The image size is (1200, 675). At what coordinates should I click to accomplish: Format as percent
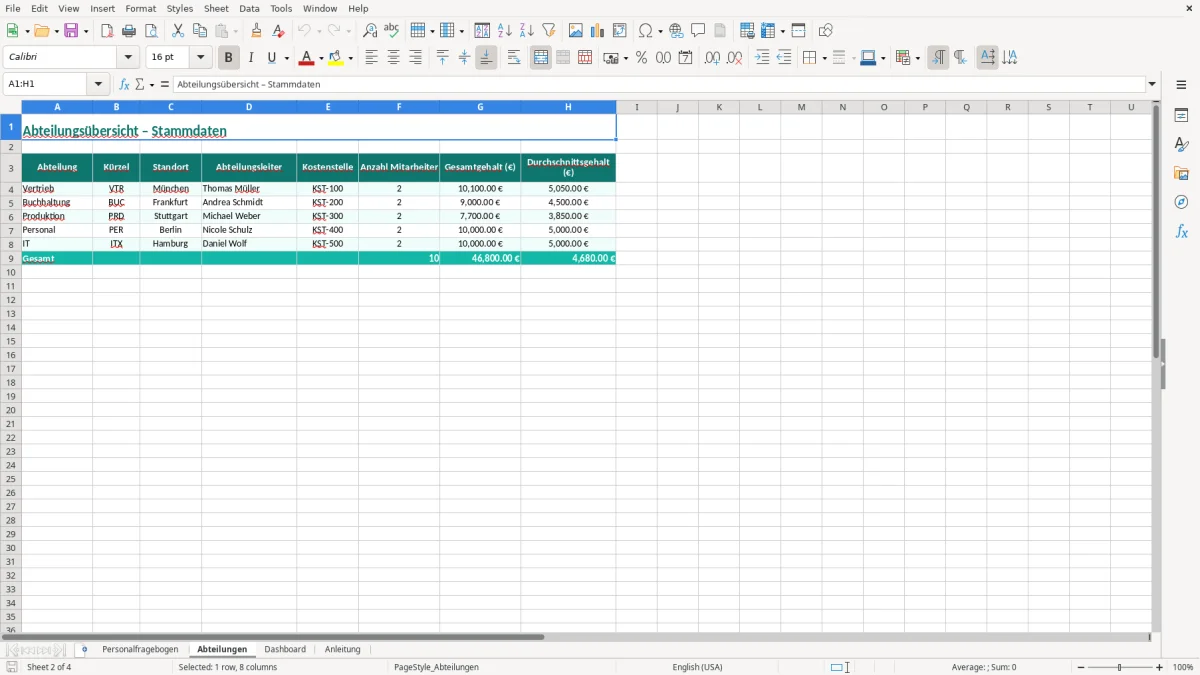(641, 58)
